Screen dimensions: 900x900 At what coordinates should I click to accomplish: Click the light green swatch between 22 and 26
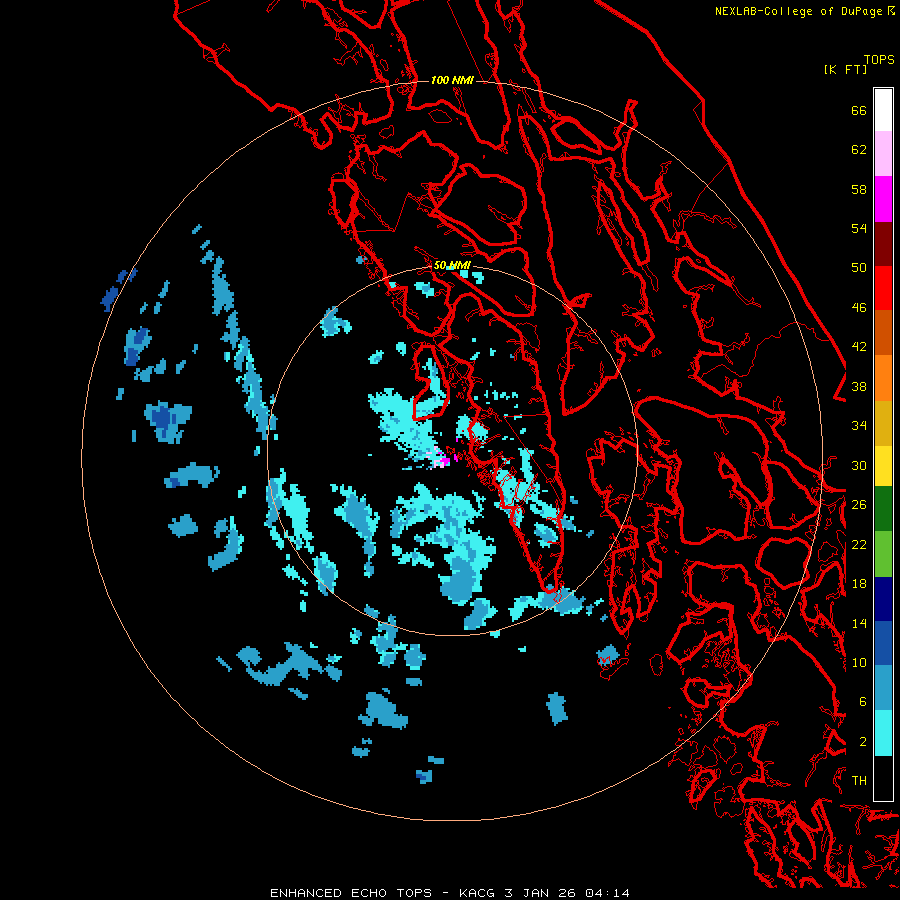coord(883,554)
